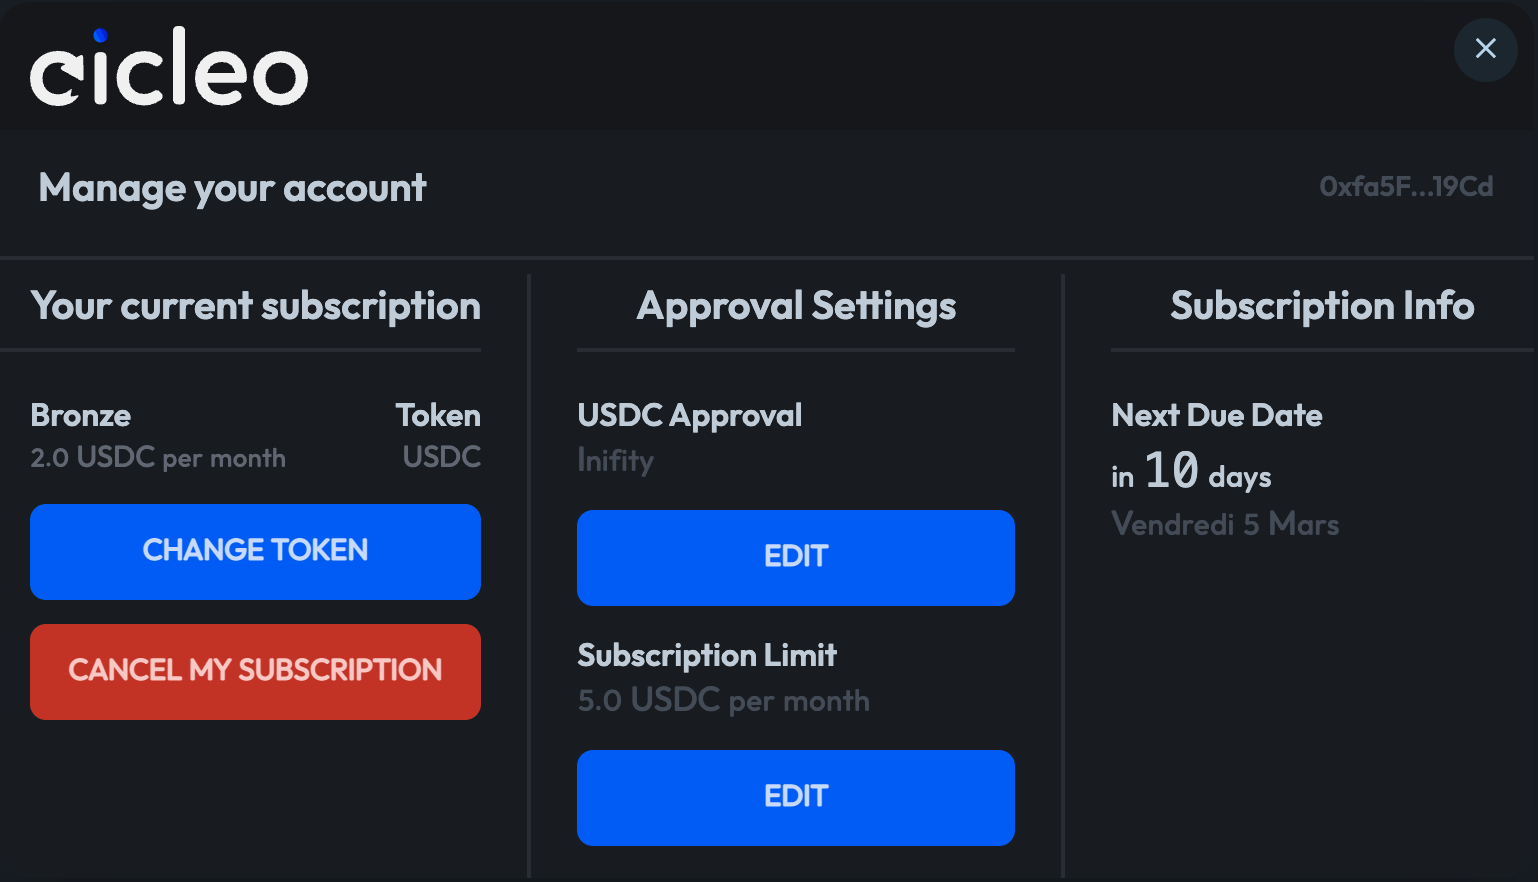Screen dimensions: 1538x882
Task: Click the Vendredi 5 Mars date
Action: tap(1224, 524)
